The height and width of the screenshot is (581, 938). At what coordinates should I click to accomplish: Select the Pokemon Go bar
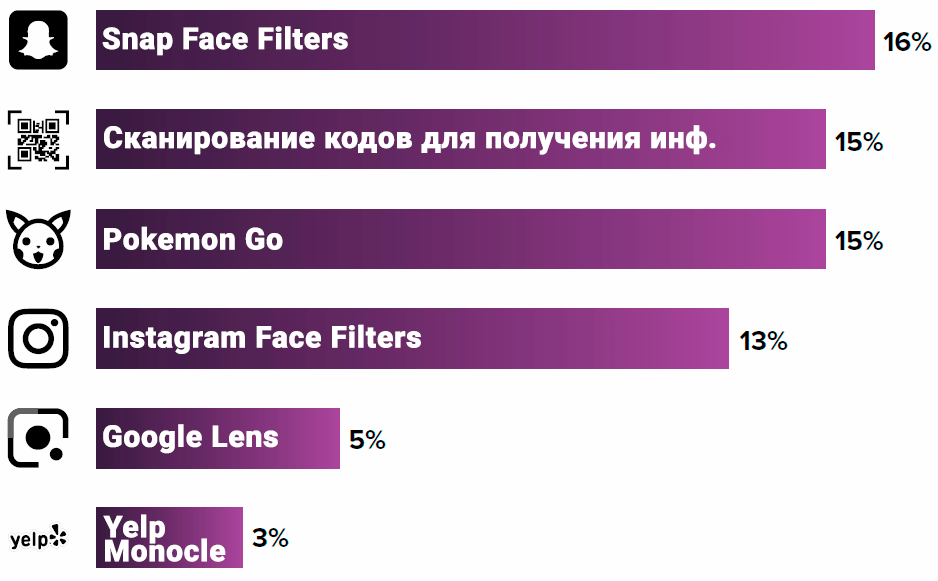click(x=550, y=239)
